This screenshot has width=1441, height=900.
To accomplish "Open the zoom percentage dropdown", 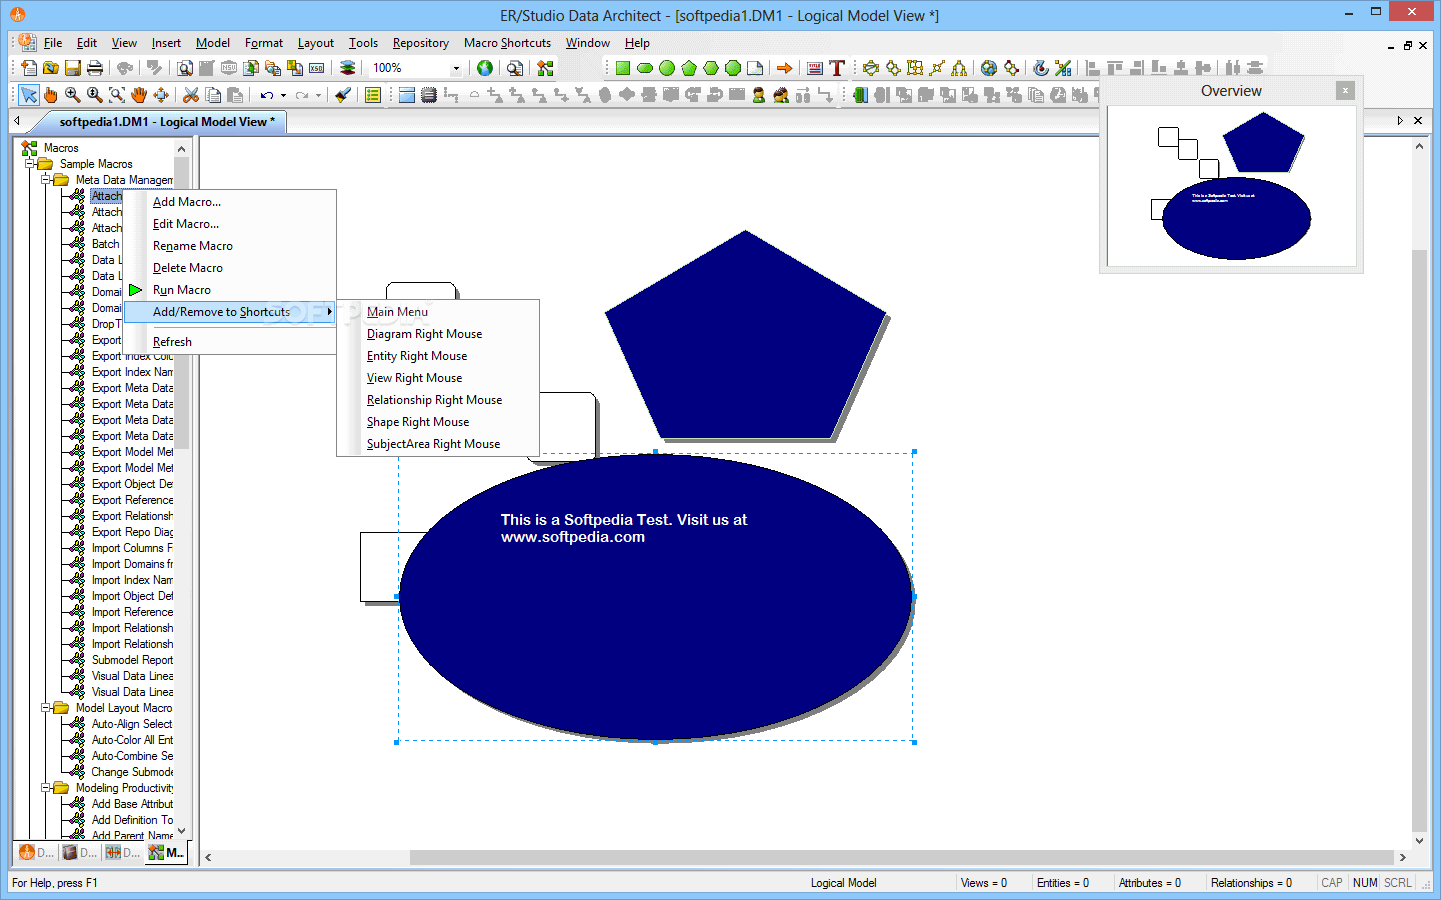I will pyautogui.click(x=456, y=68).
